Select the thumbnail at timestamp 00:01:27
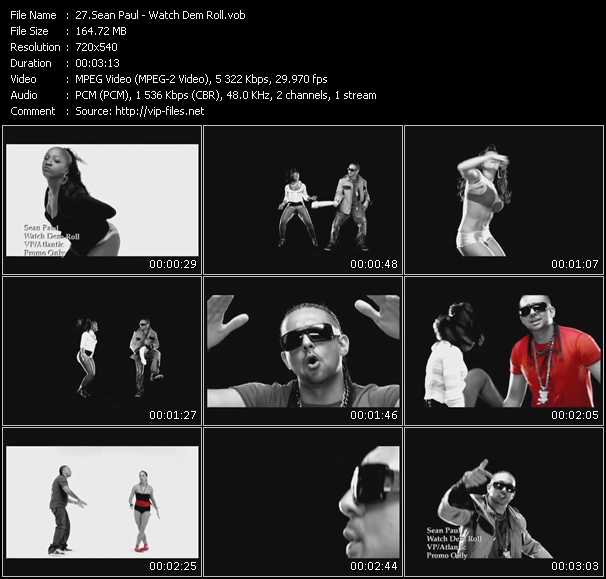606x579 pixels. pos(102,351)
